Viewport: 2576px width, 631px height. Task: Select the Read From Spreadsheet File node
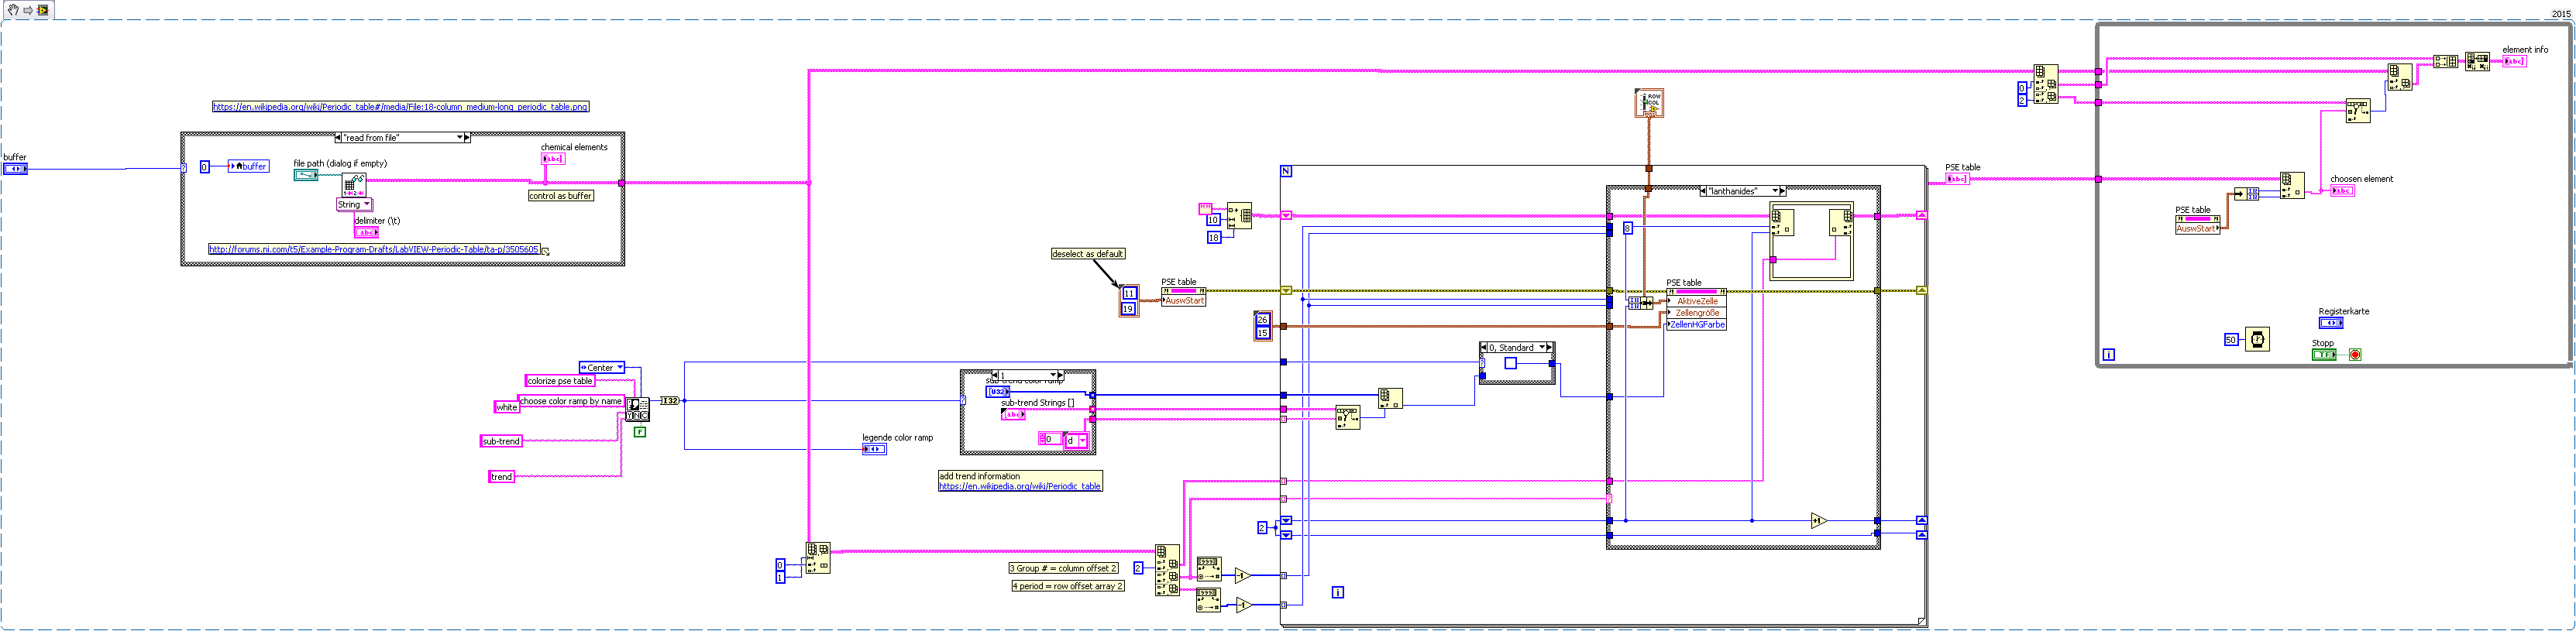click(x=354, y=184)
